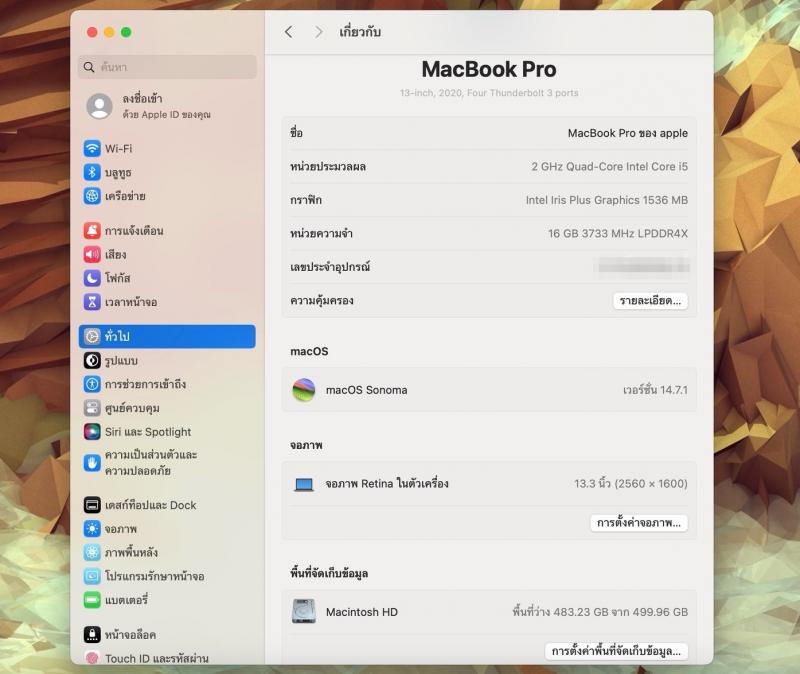This screenshot has width=800, height=674.
Task: Select the Notifications (การแจ้งเตือน) bell icon
Action: (x=92, y=231)
